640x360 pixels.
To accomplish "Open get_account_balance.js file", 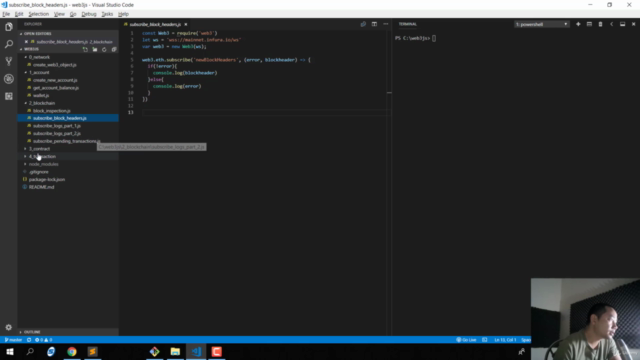I will 56,88.
